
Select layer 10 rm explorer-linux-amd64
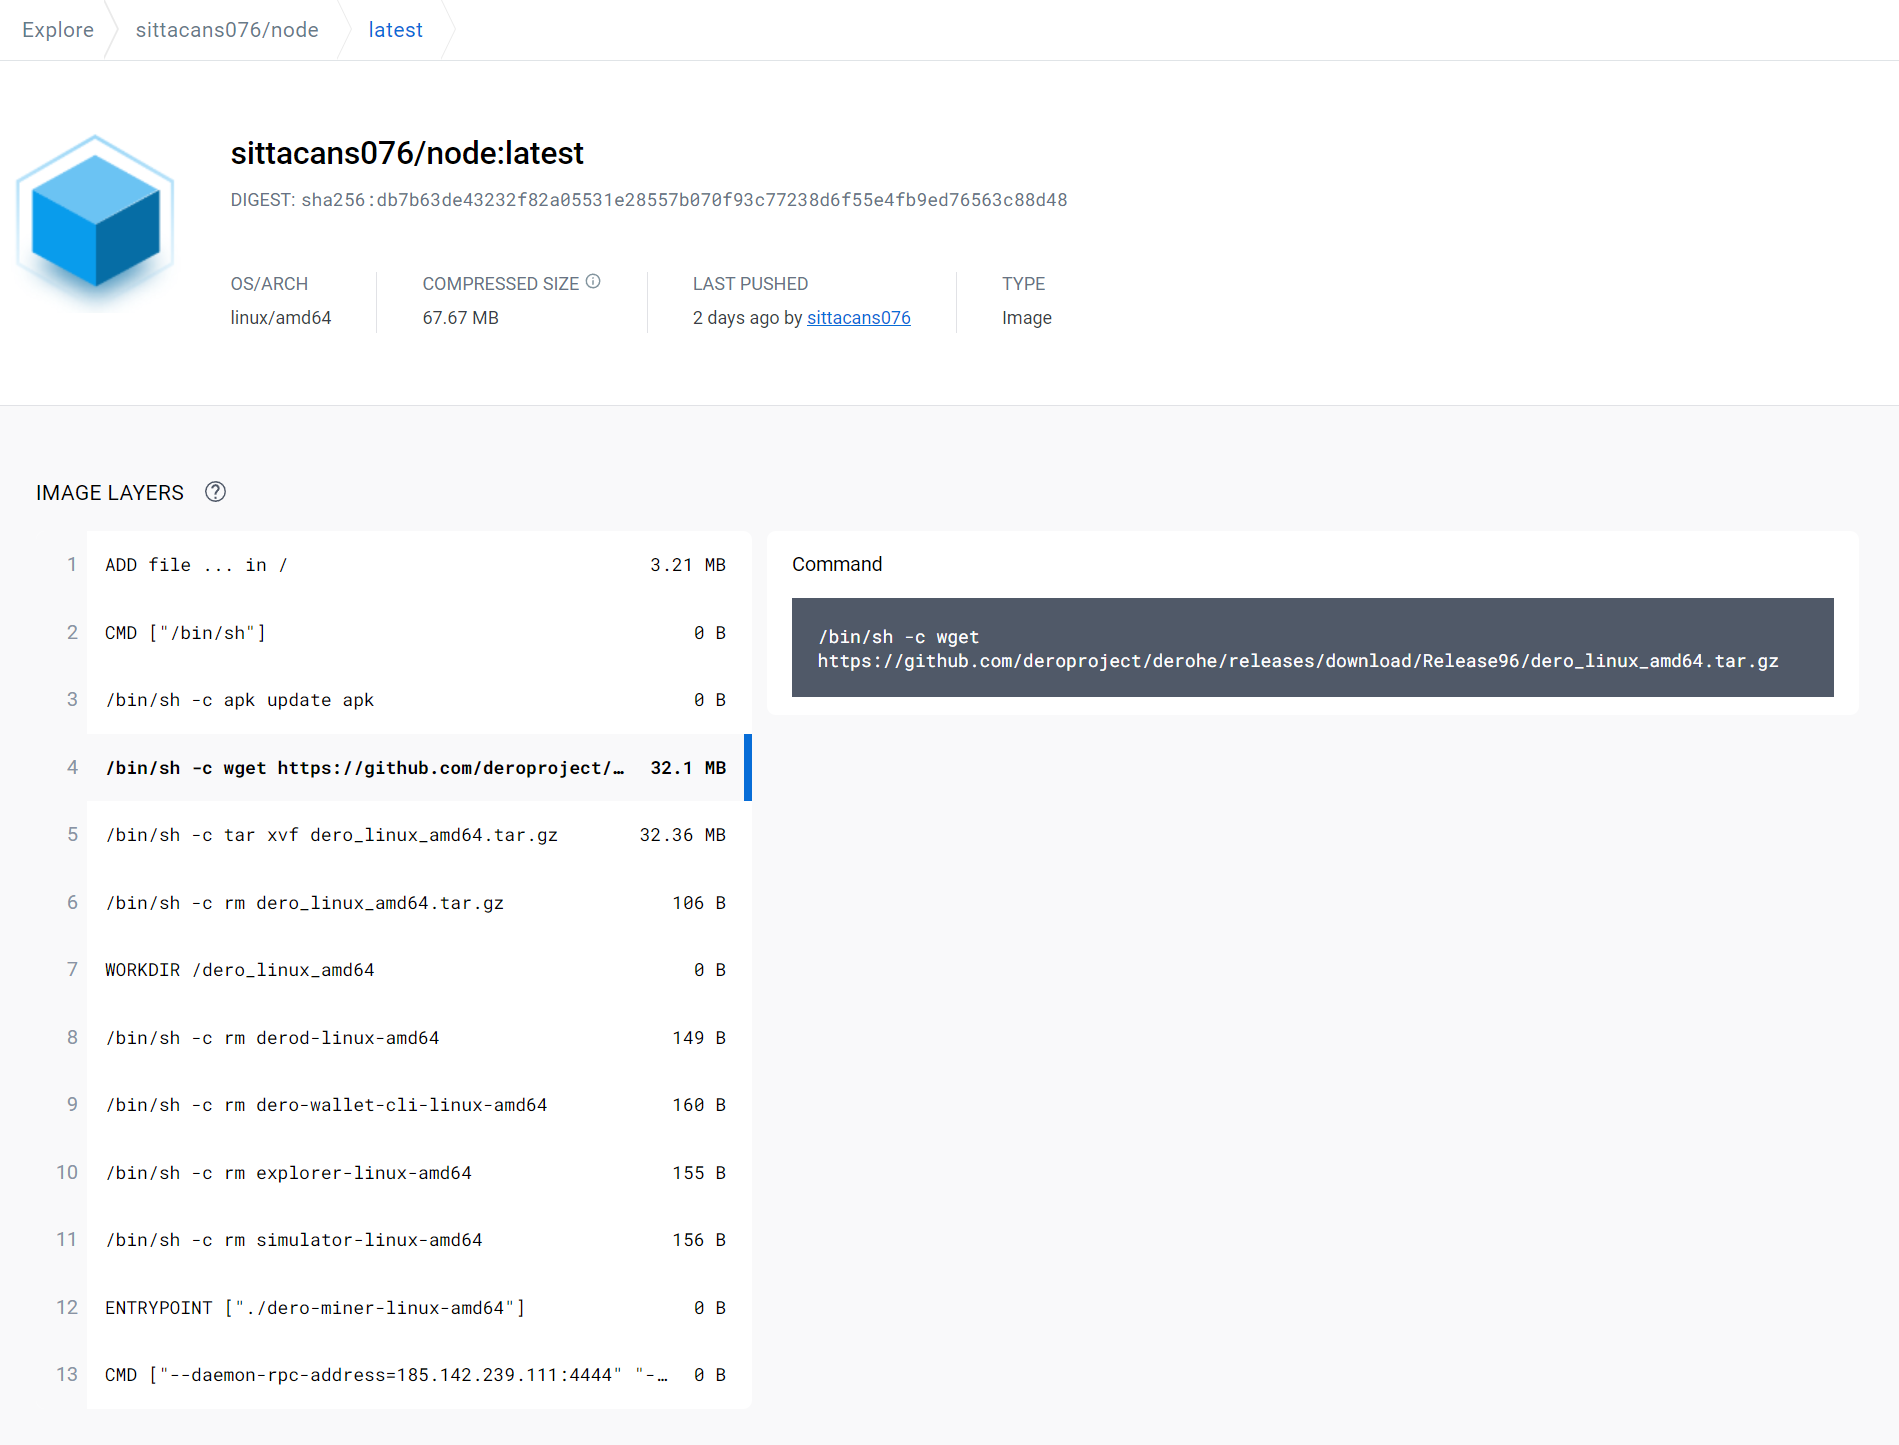point(419,1173)
